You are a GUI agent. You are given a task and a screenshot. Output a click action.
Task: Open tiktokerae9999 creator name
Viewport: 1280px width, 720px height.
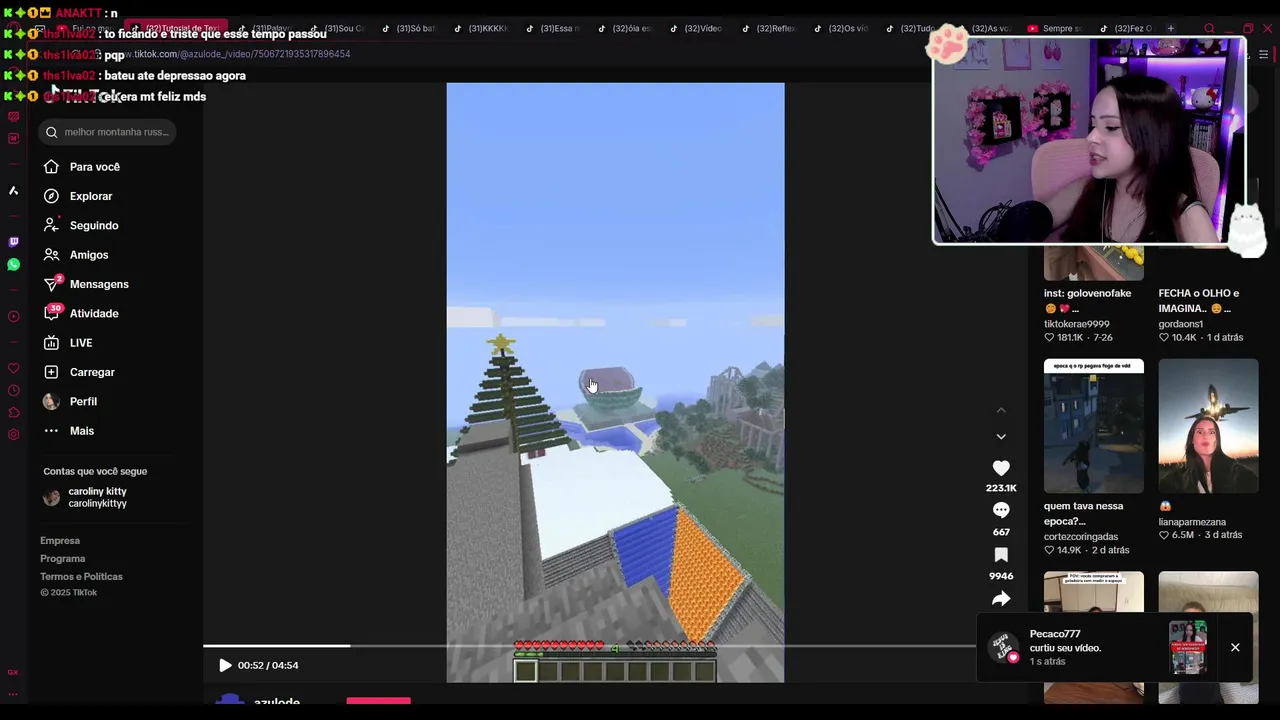point(1077,324)
